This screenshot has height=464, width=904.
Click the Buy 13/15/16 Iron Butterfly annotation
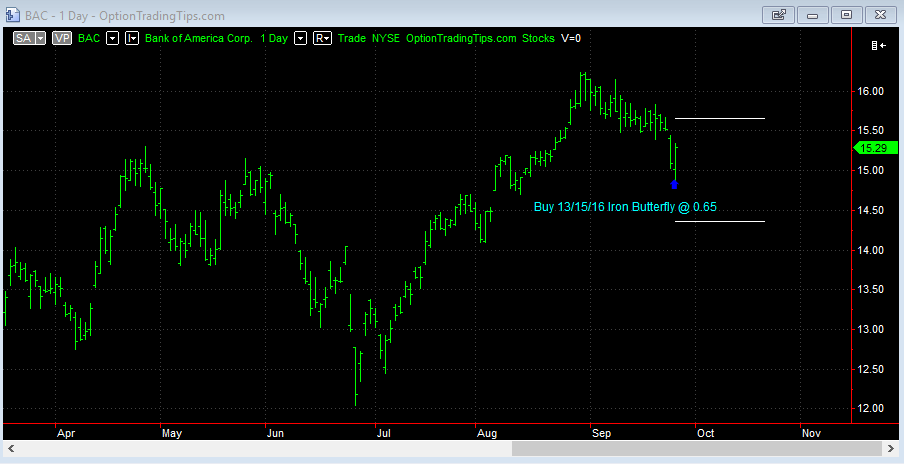coord(625,206)
